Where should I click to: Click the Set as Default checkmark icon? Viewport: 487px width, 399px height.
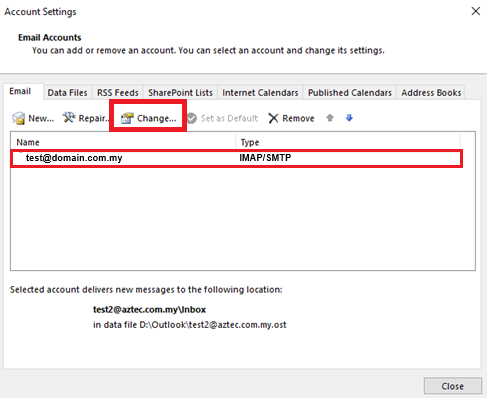pyautogui.click(x=192, y=118)
